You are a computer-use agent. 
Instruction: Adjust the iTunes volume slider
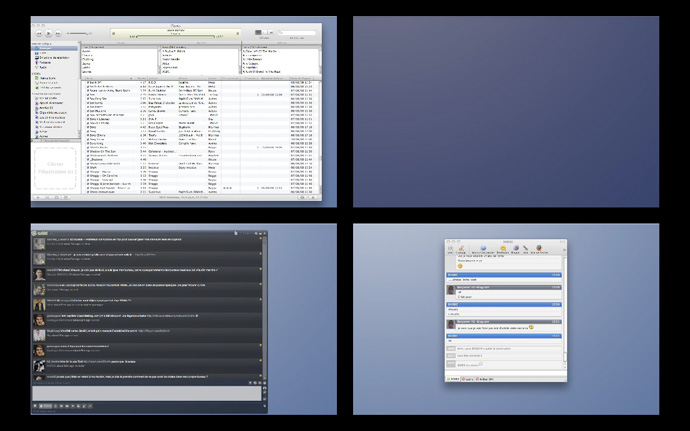coord(80,33)
